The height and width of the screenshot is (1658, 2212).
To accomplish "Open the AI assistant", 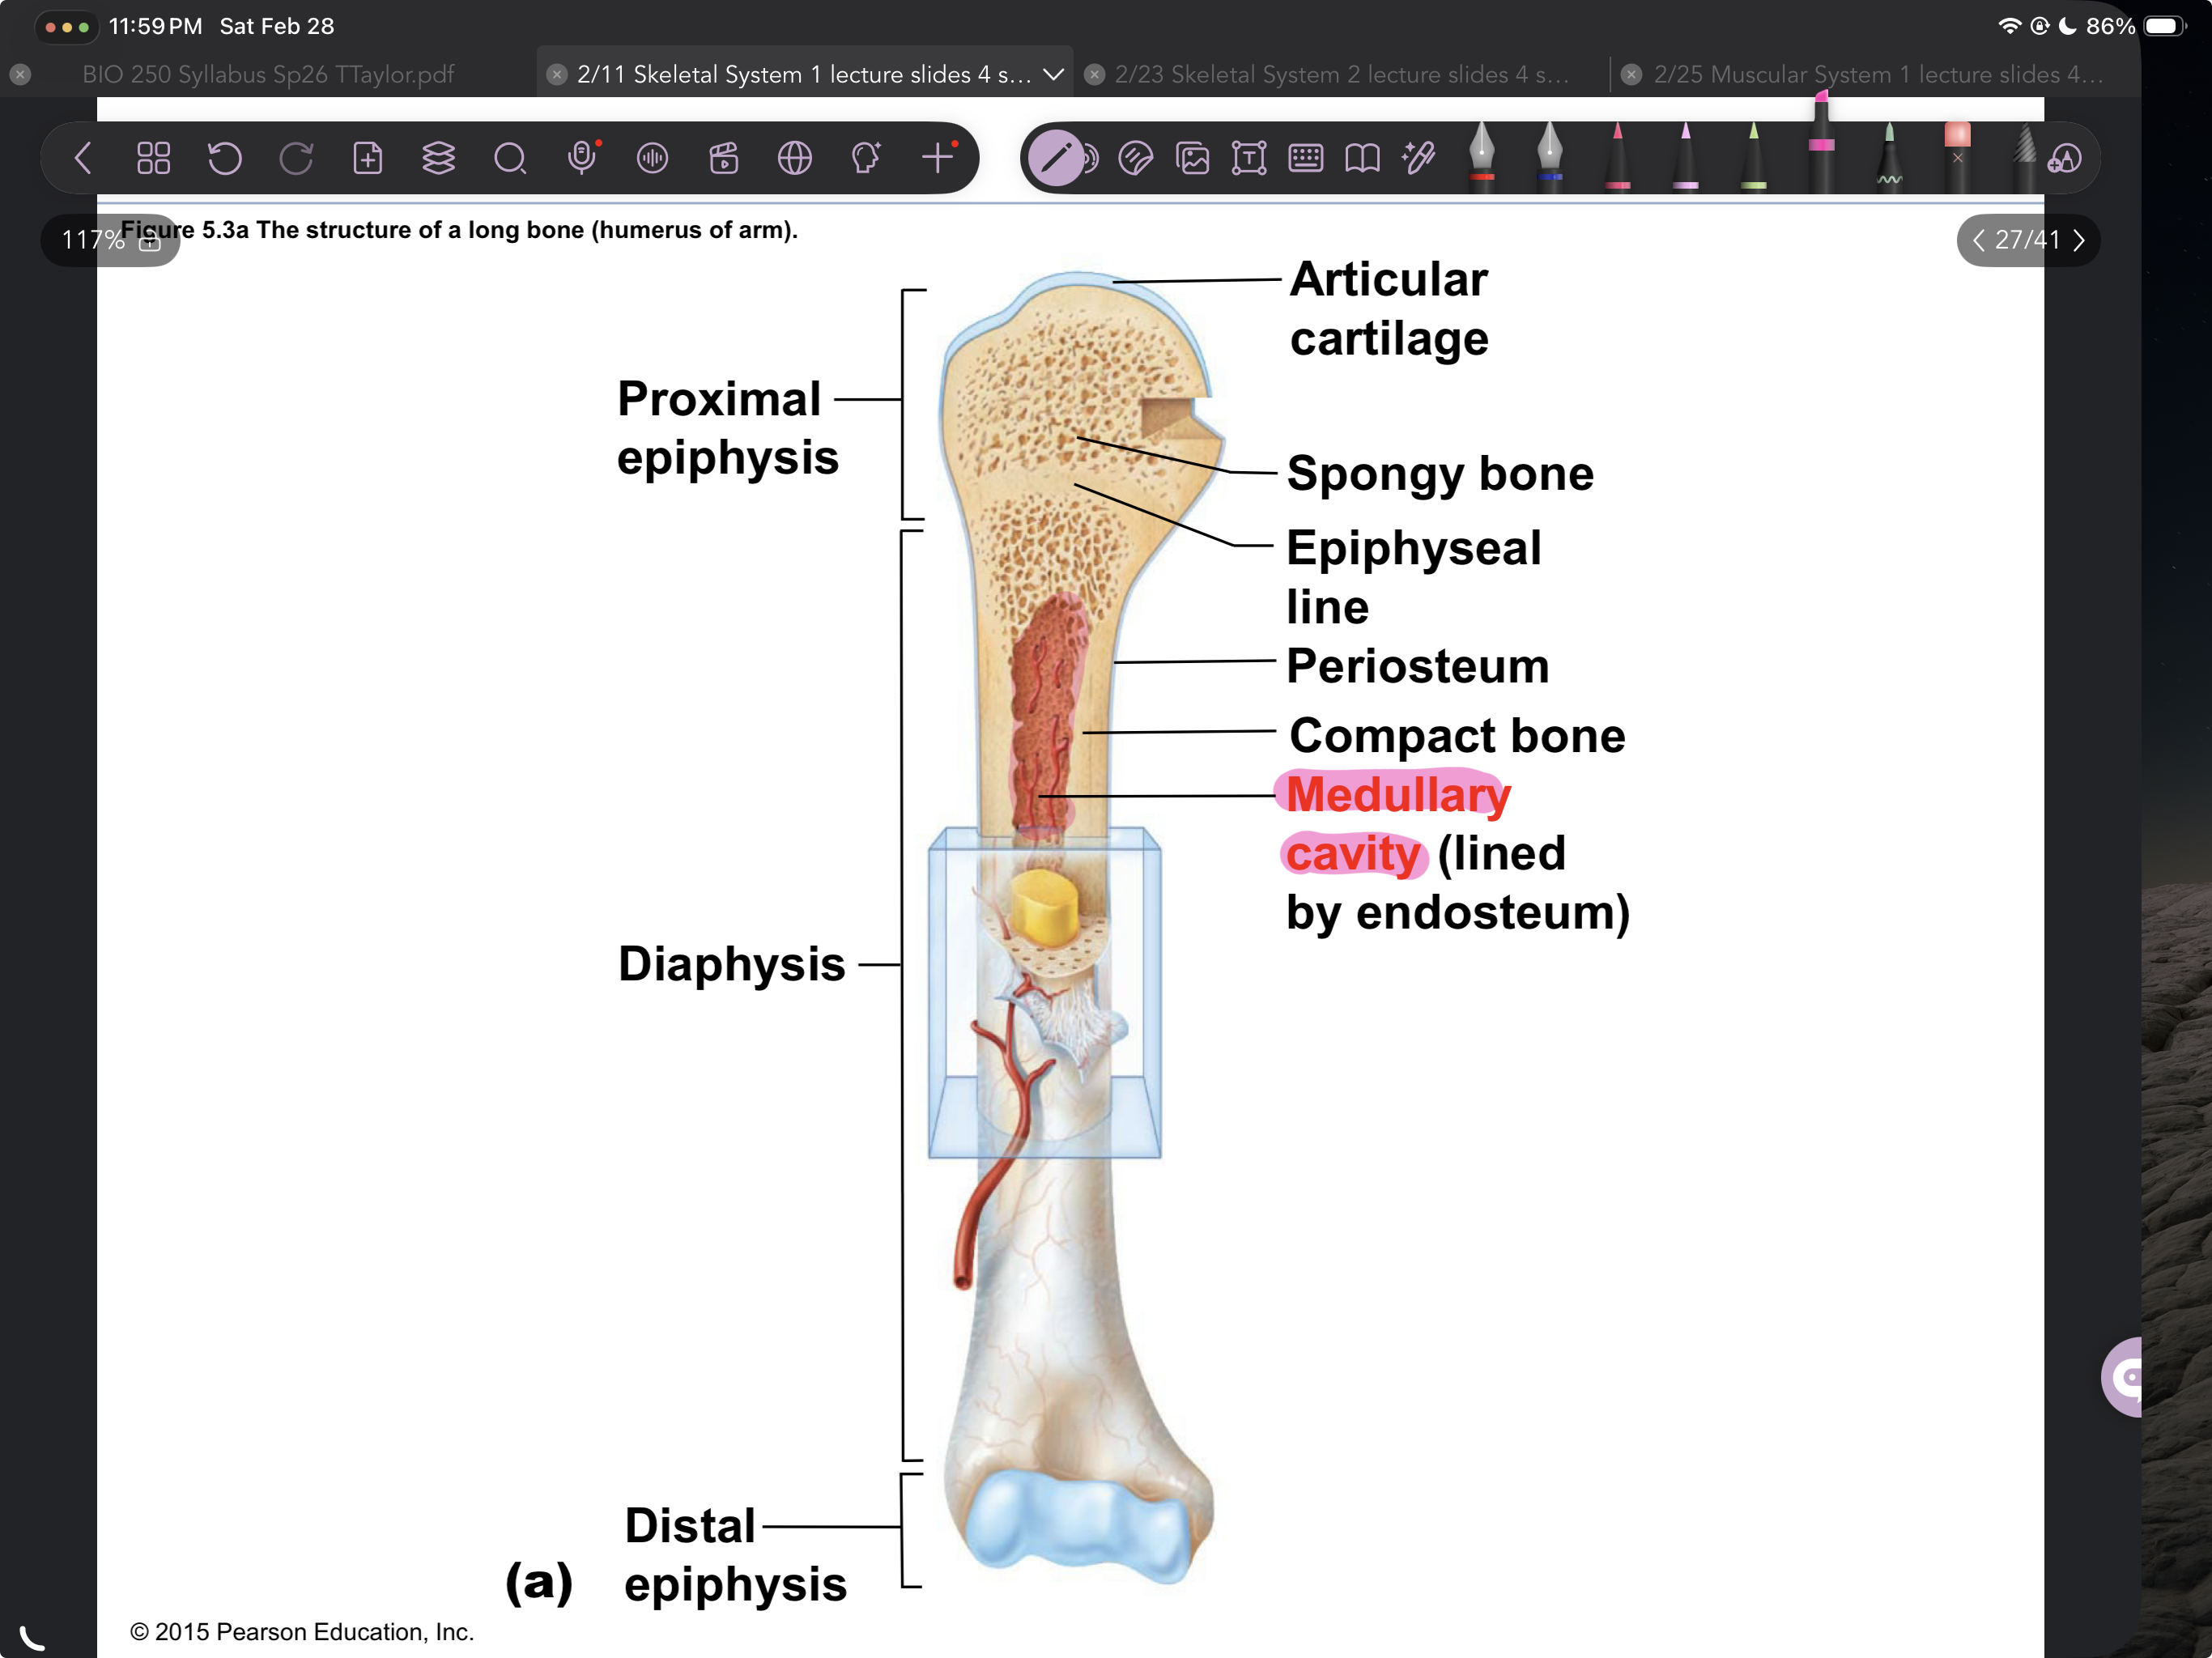I will 867,157.
